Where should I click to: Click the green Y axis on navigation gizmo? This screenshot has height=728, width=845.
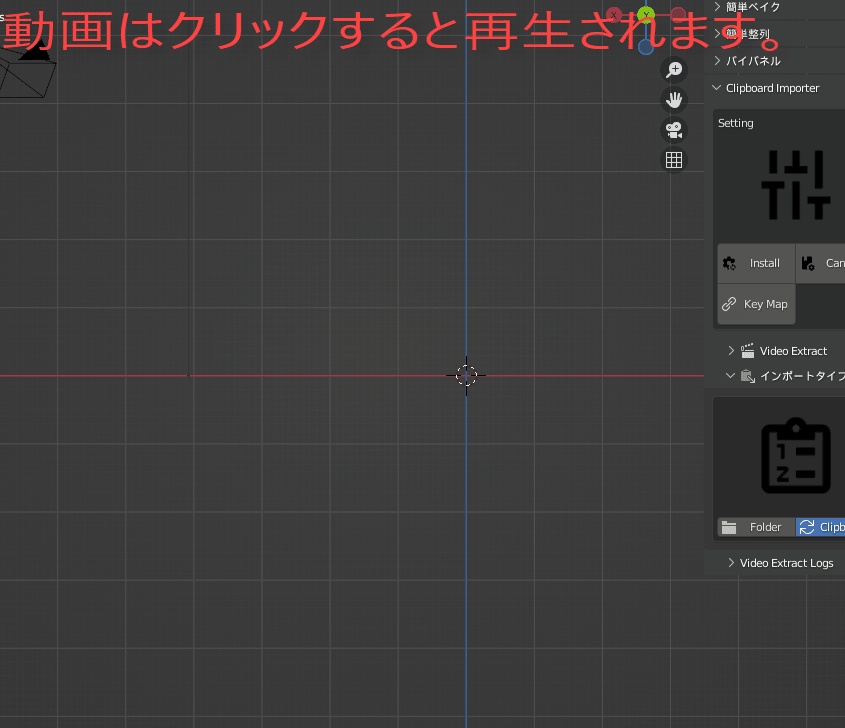pyautogui.click(x=645, y=14)
